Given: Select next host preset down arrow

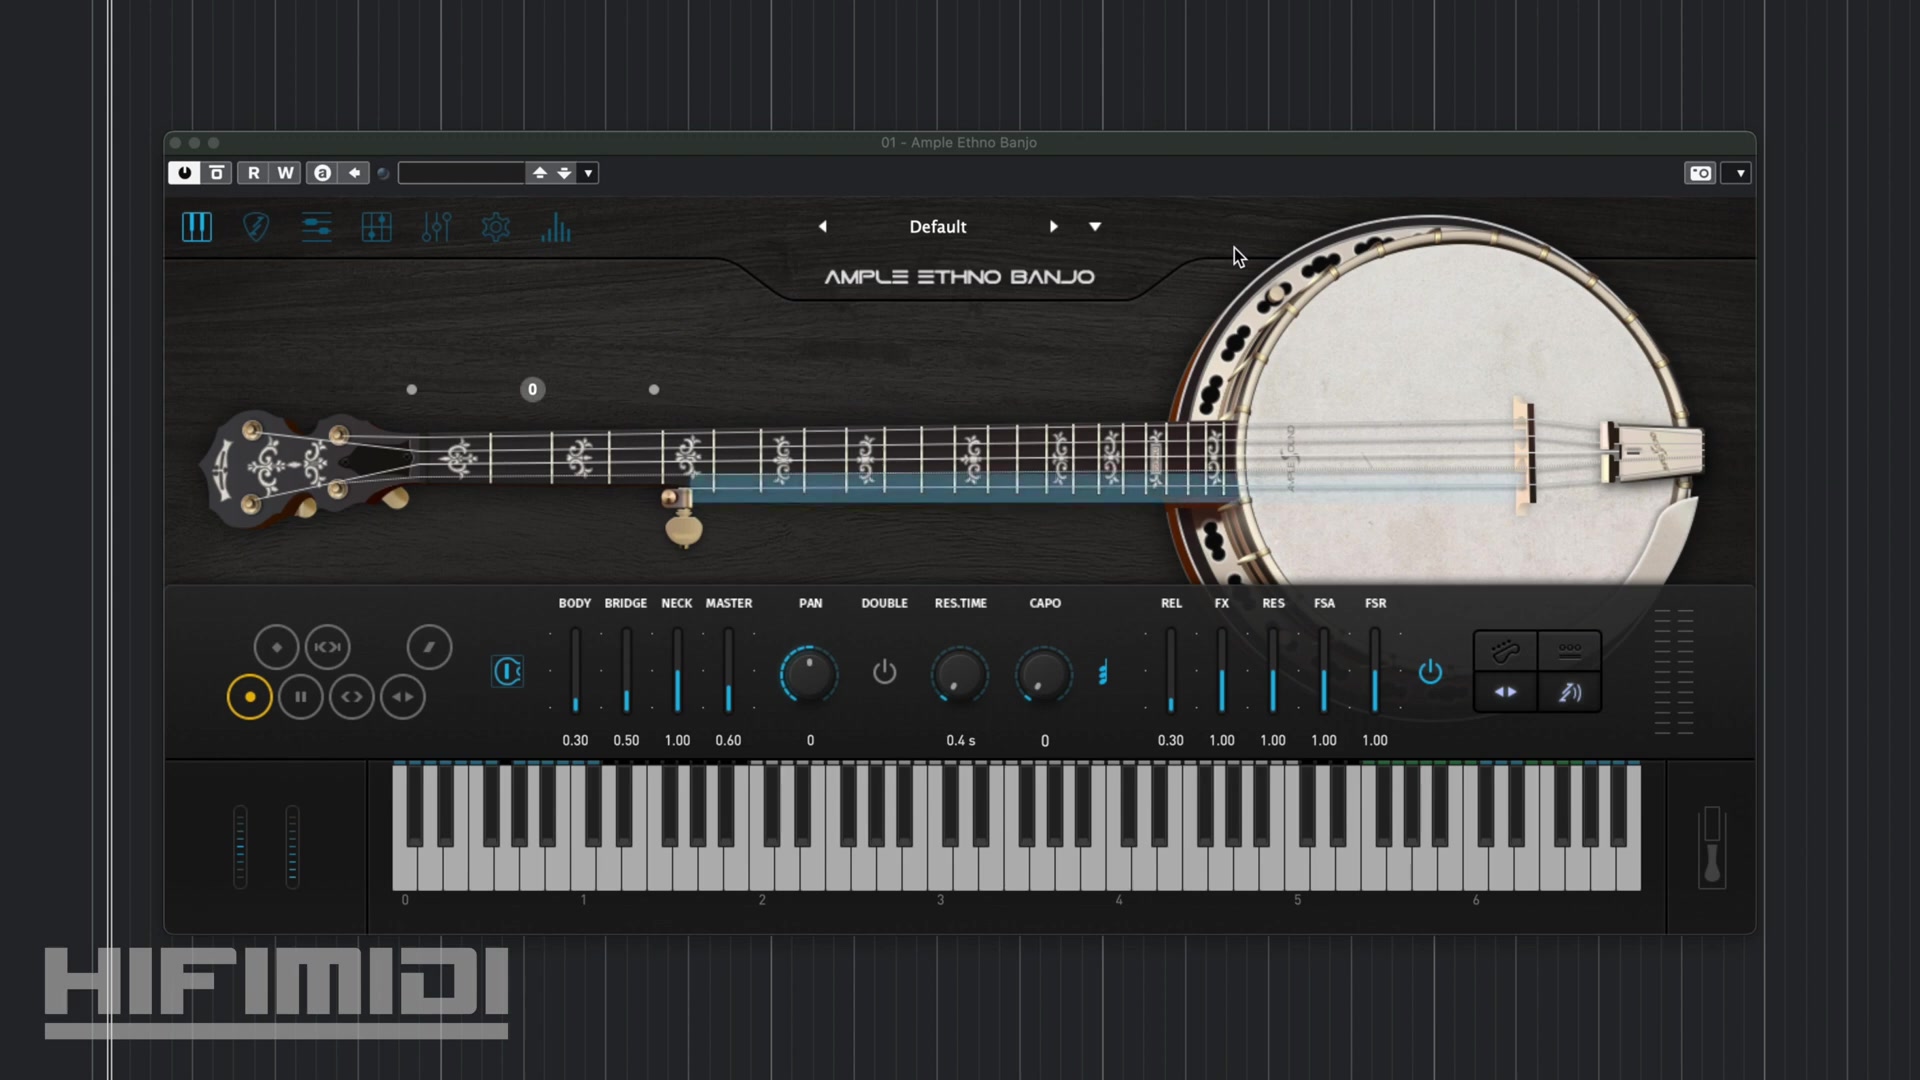Looking at the screenshot, I should [564, 173].
